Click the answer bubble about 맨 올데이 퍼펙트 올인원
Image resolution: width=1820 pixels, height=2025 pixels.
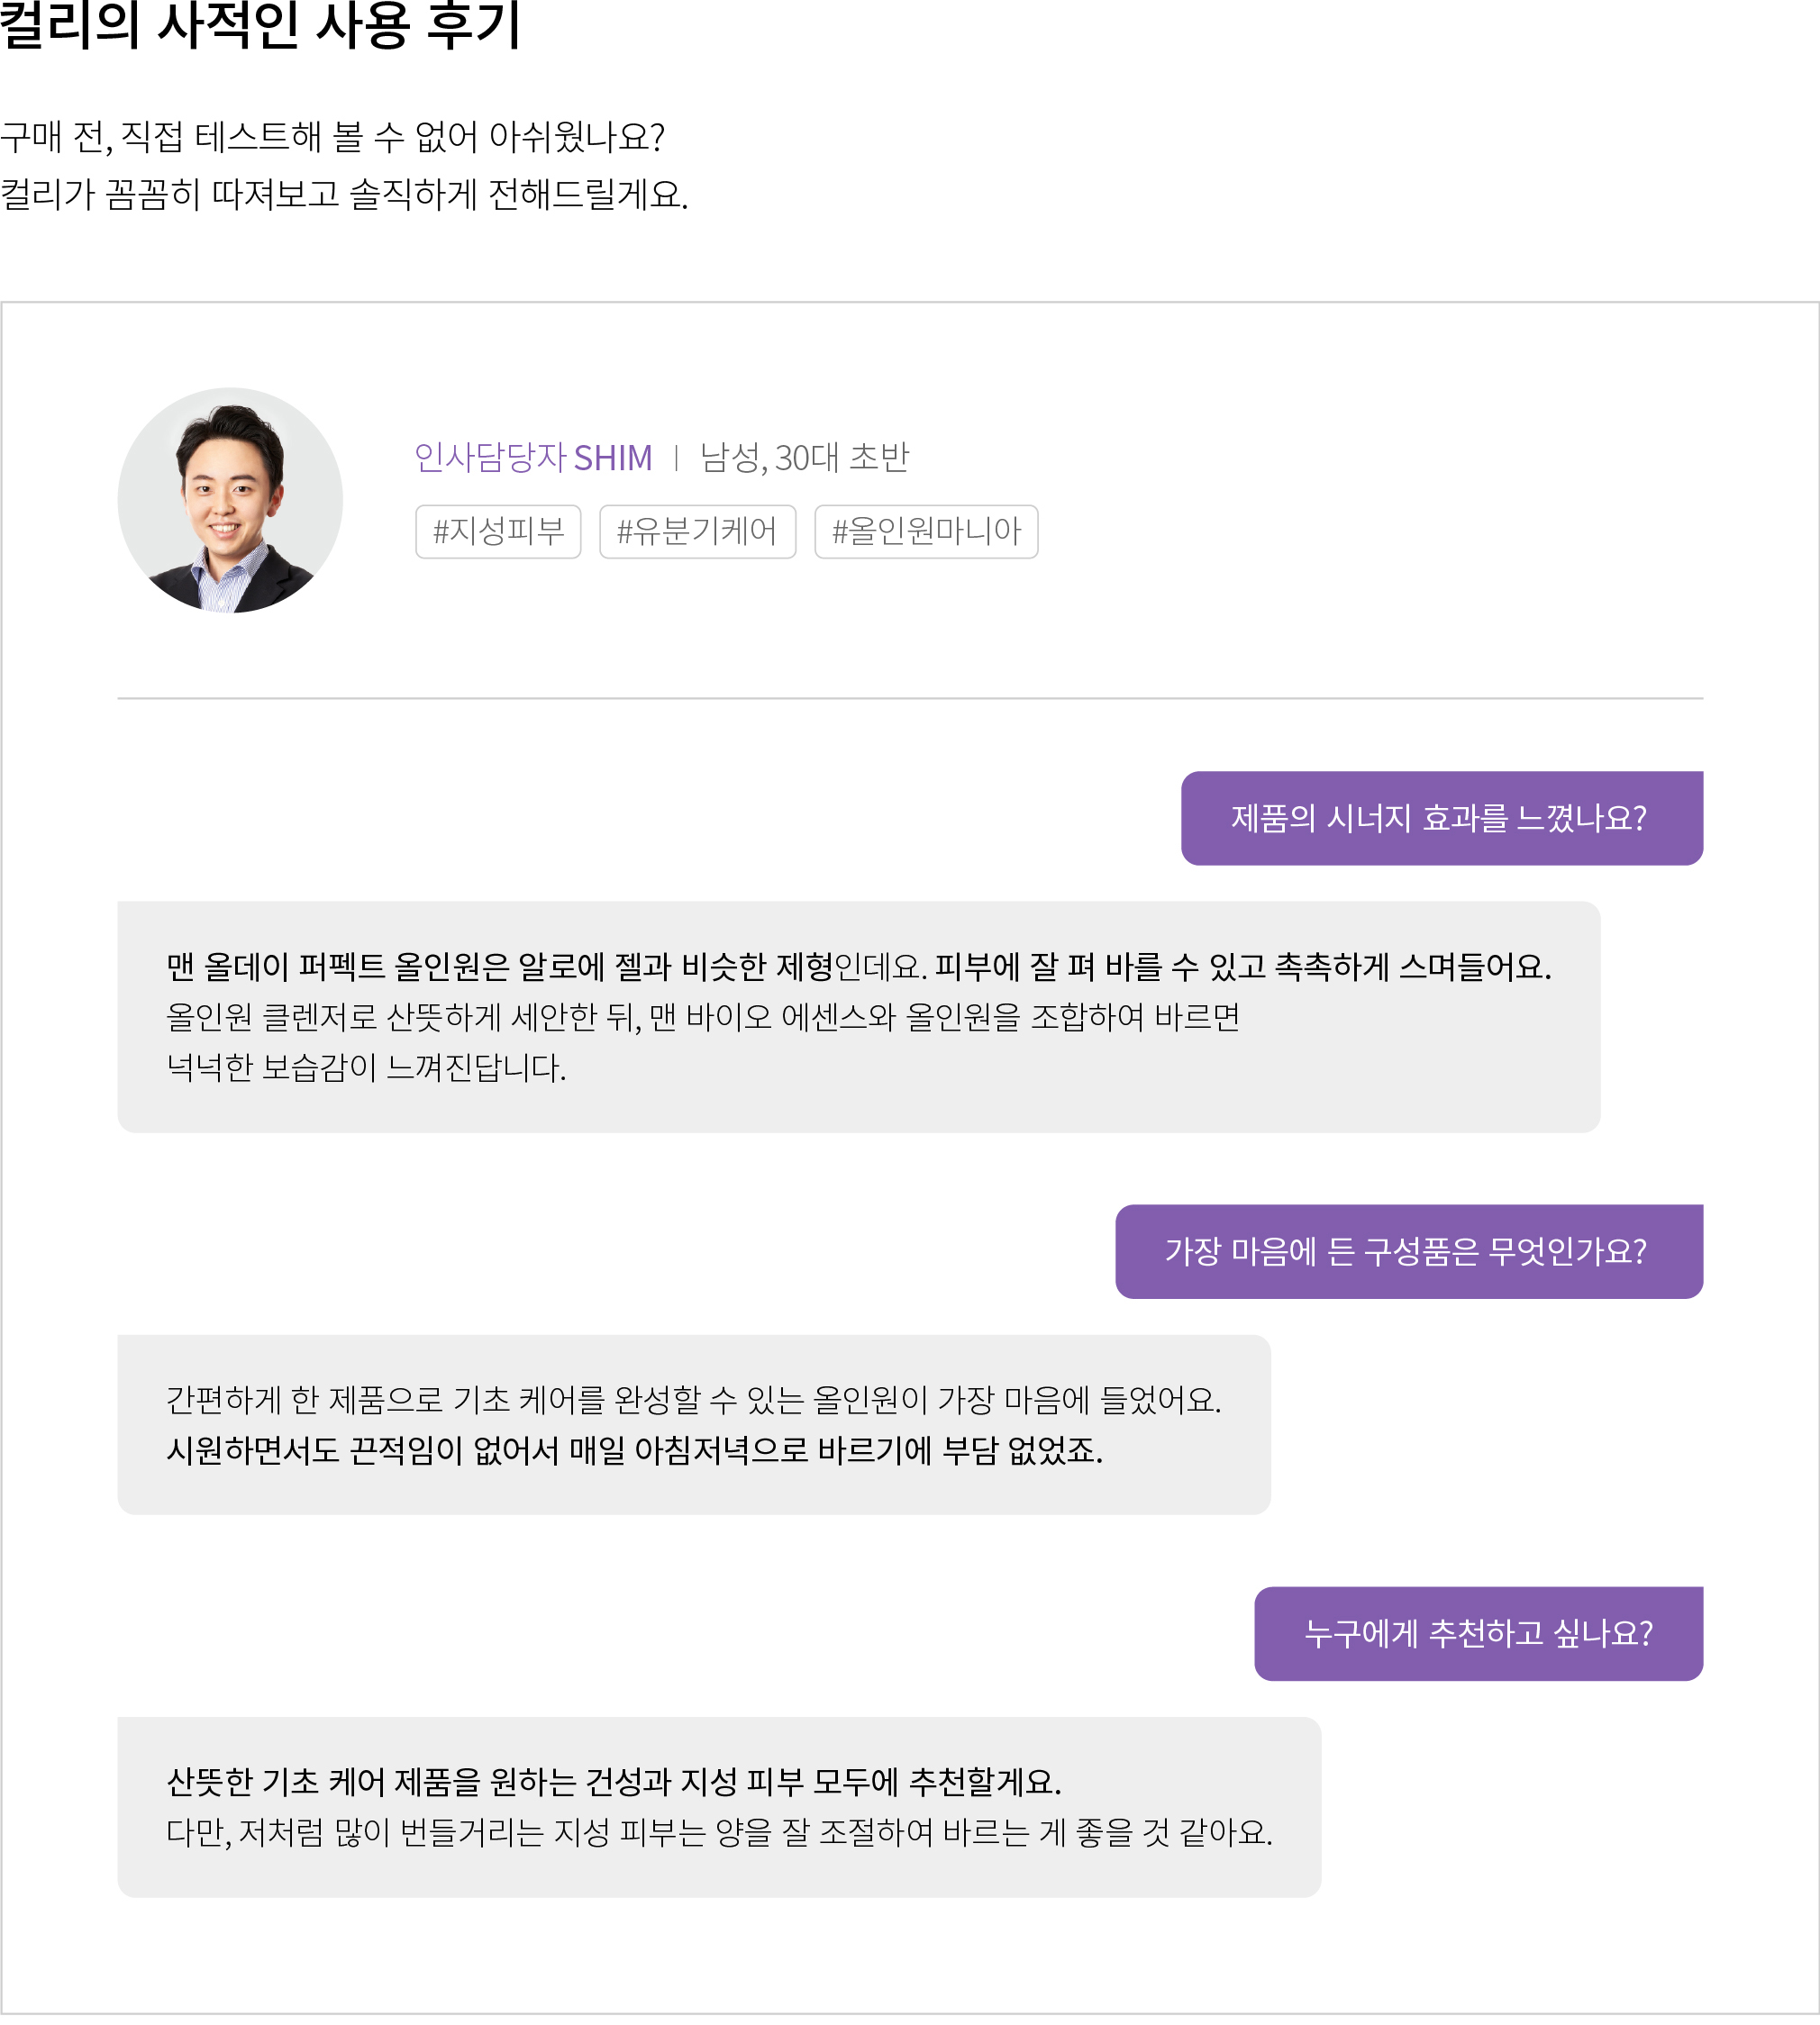pos(859,1017)
